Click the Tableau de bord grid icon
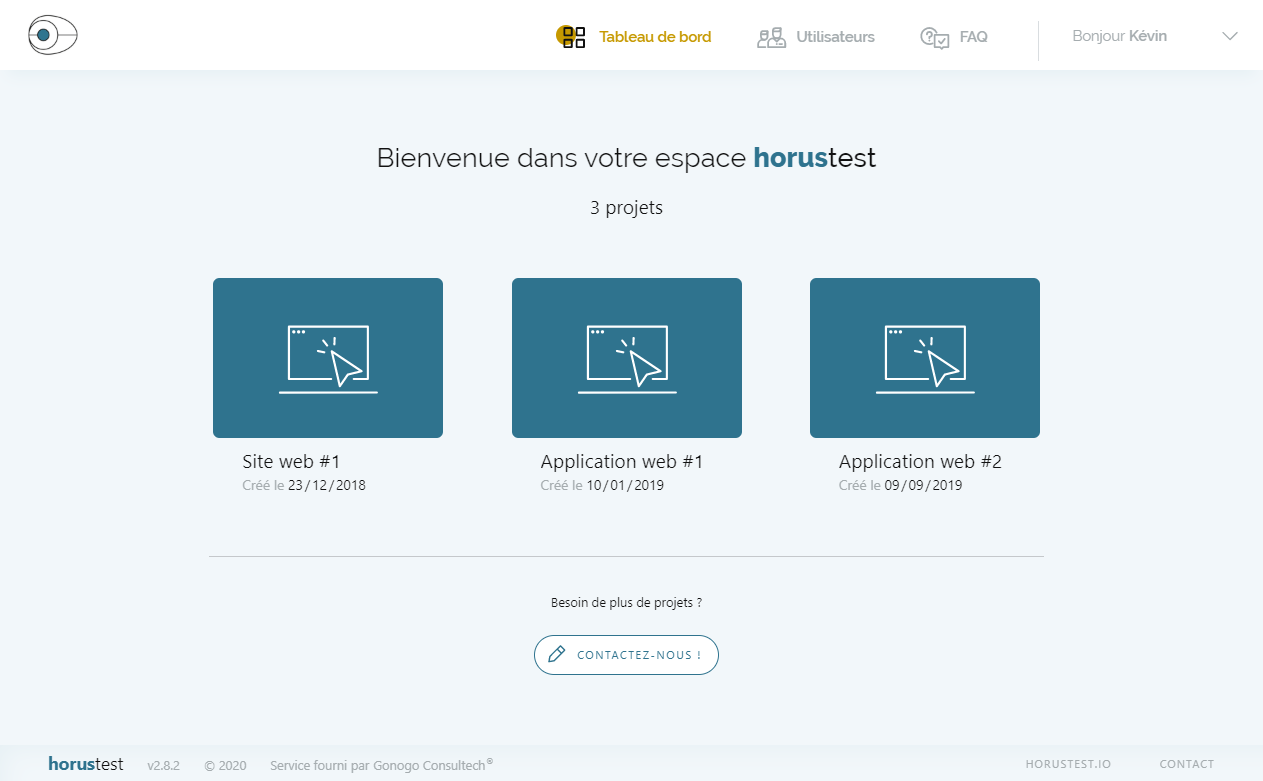The height and width of the screenshot is (781, 1263). (x=572, y=38)
